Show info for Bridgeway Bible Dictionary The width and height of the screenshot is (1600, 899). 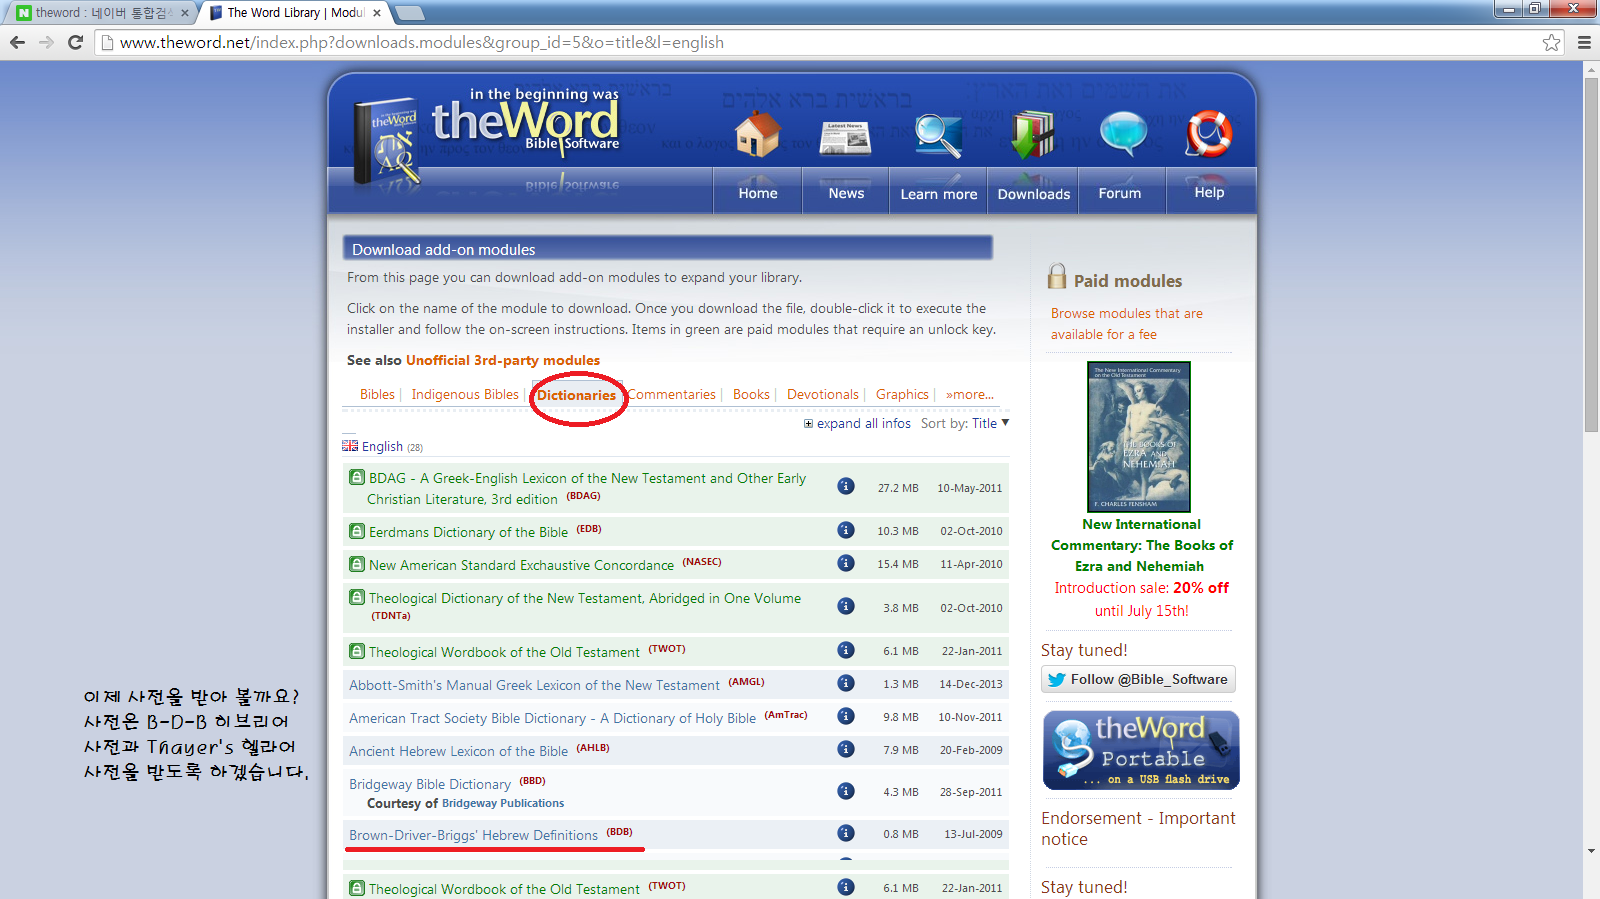(846, 791)
